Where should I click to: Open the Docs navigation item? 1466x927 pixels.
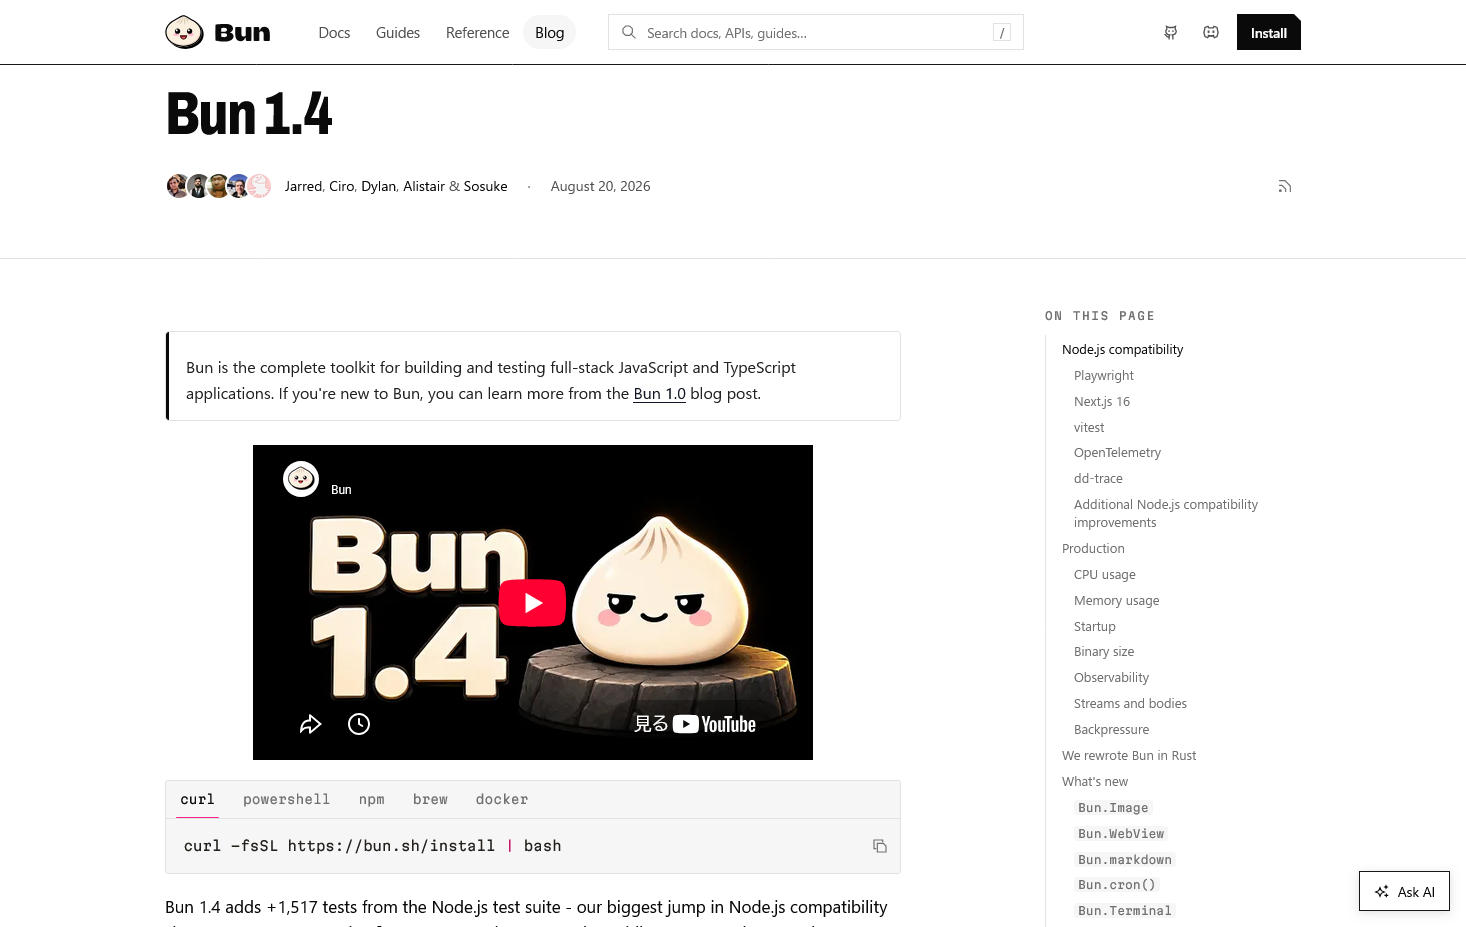click(334, 33)
